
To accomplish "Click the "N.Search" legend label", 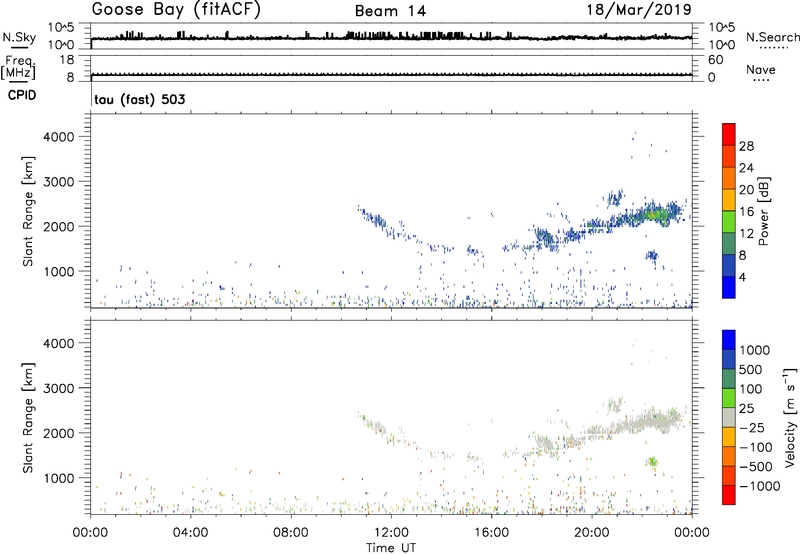I will (x=772, y=37).
